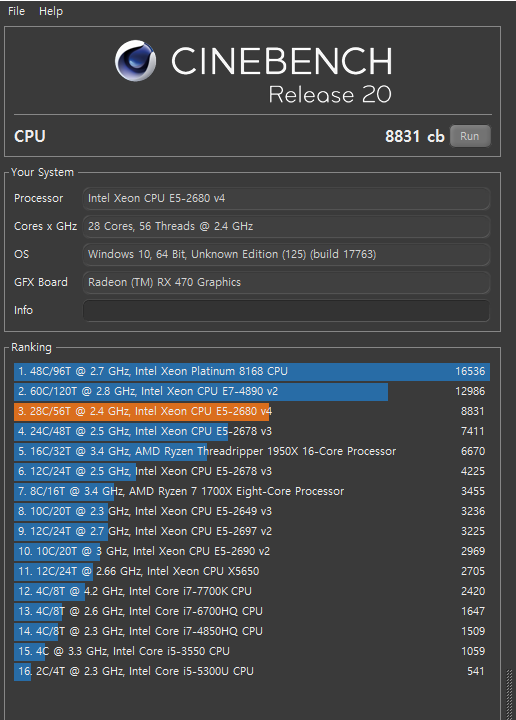Image resolution: width=516 pixels, height=720 pixels.
Task: Select the highlighted orange E5-2680 v4 result
Action: 252,411
